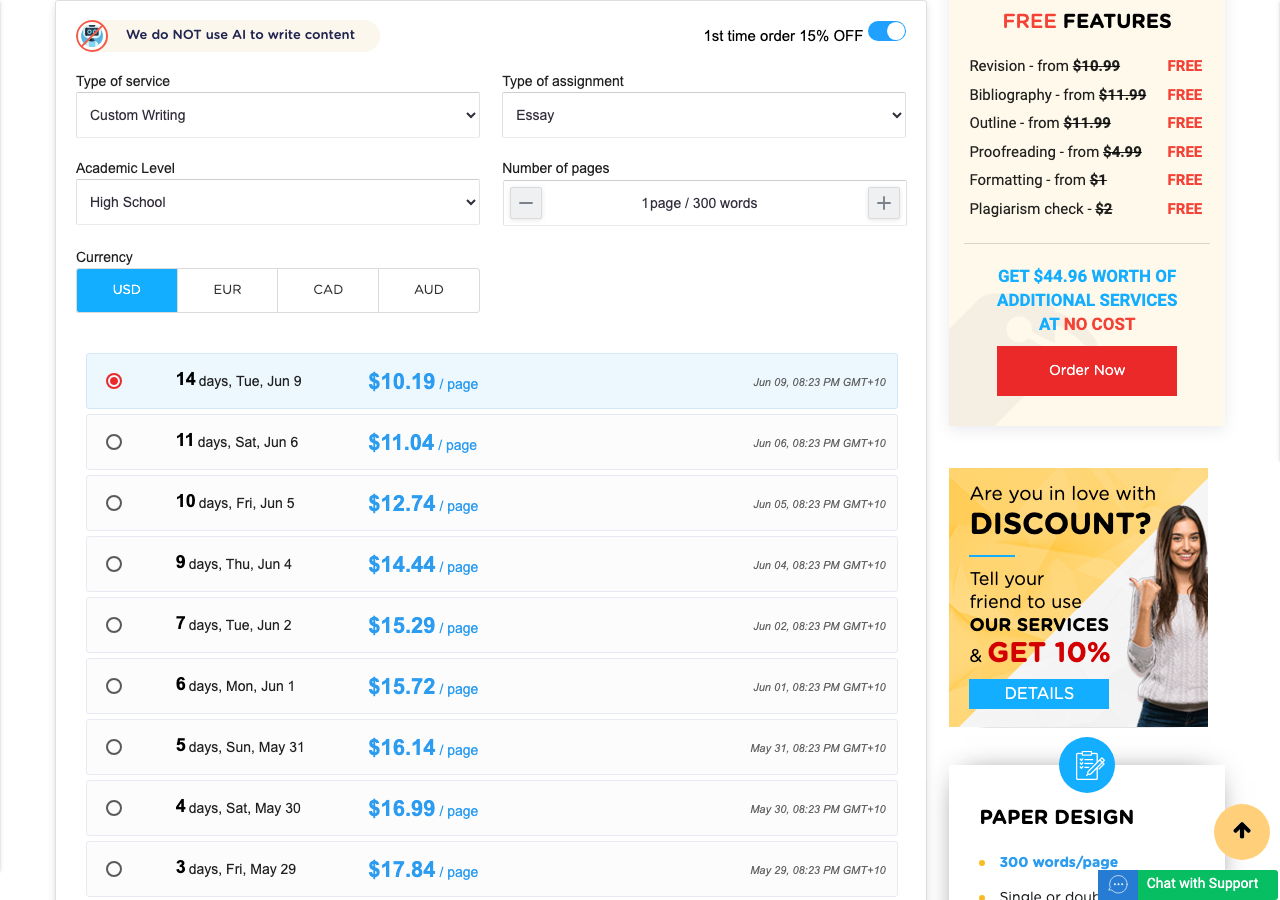Click the $15.72 / page price
Screen dimensions: 1280x900
(423, 686)
